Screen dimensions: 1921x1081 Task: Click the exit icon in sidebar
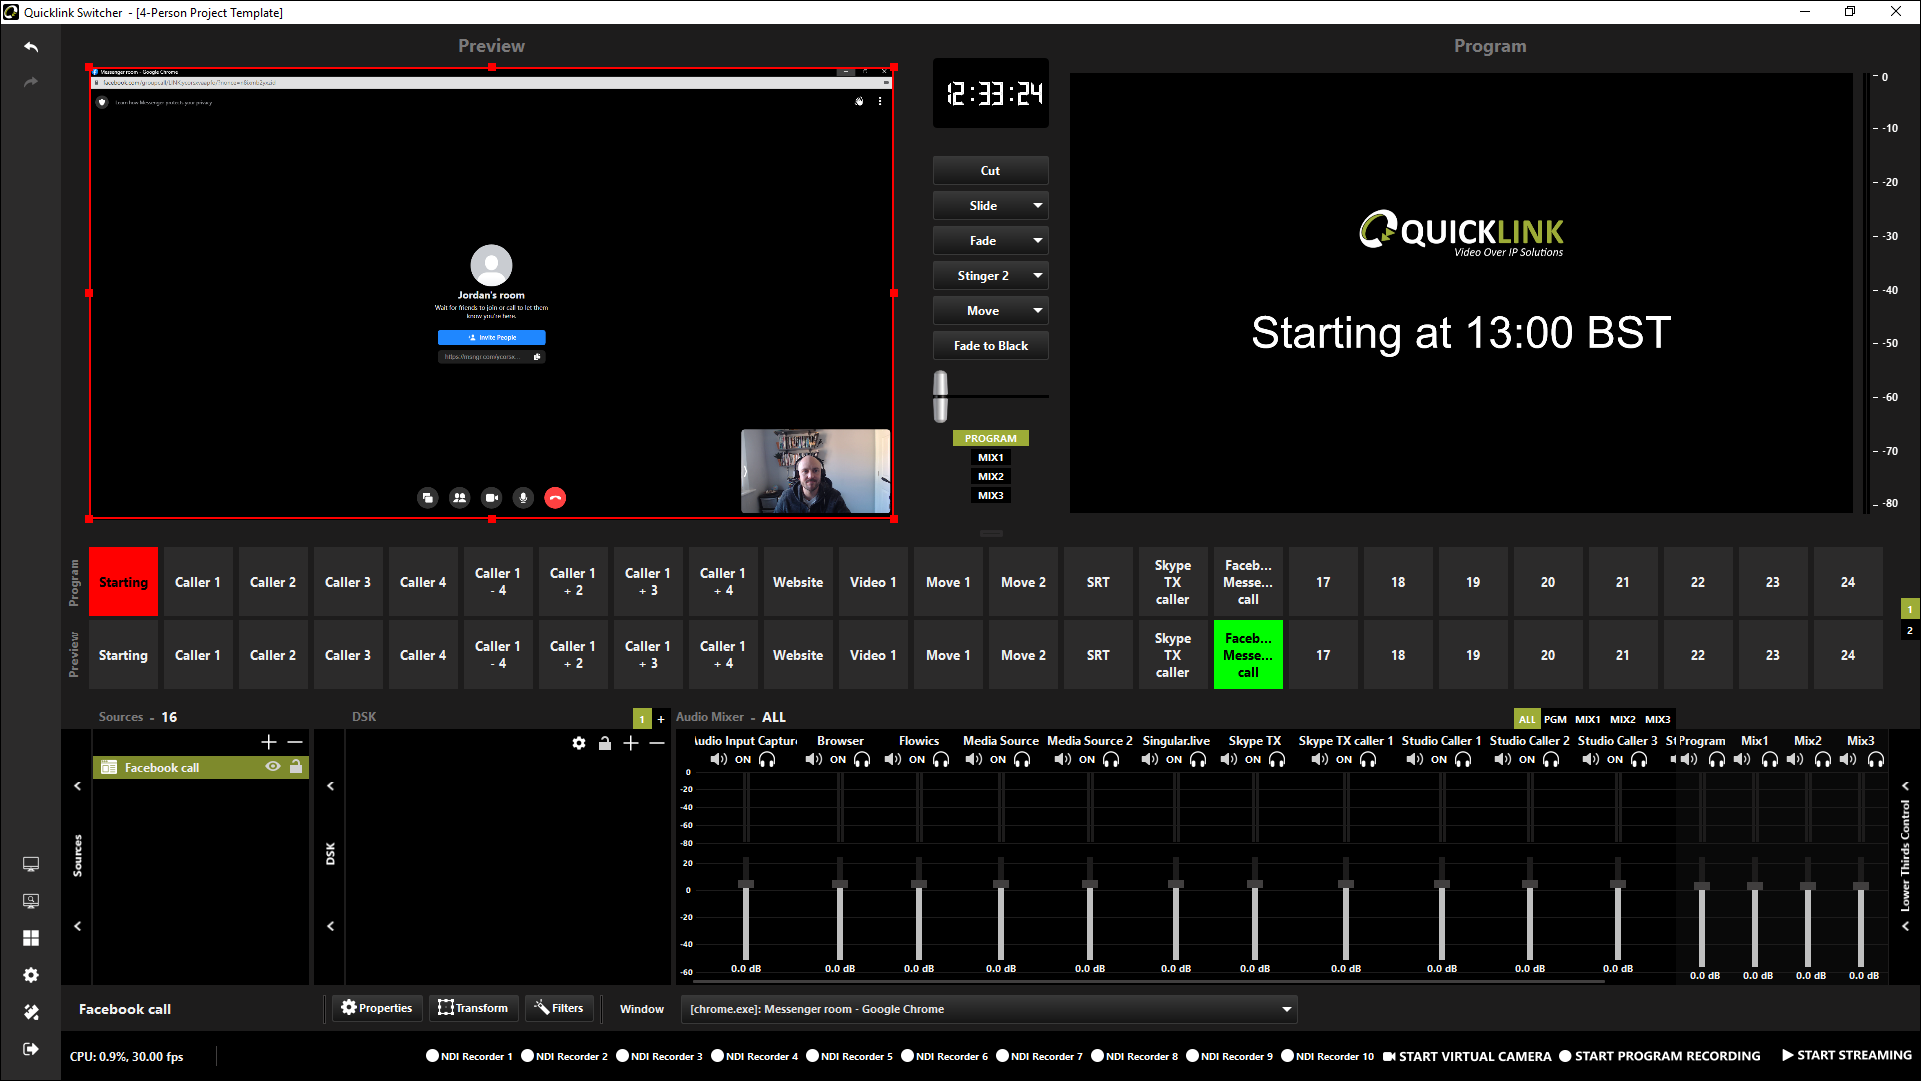coord(31,1049)
